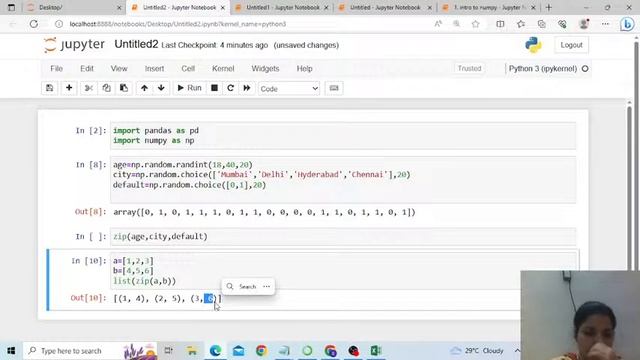This screenshot has height=360, width=640.
Task: Rename notebook by clicking Untitled2 title
Action: (x=136, y=44)
